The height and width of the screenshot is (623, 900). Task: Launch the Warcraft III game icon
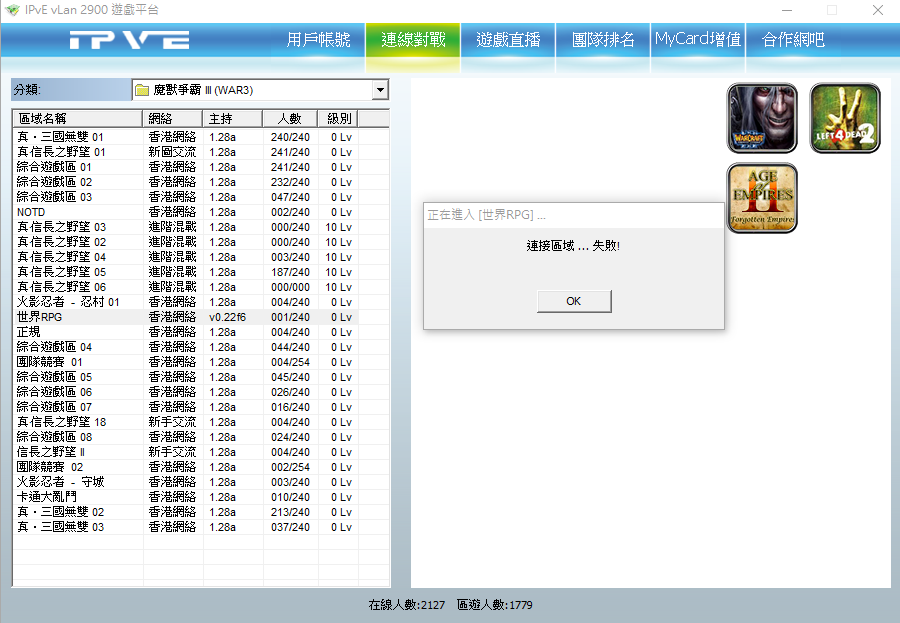pyautogui.click(x=762, y=118)
